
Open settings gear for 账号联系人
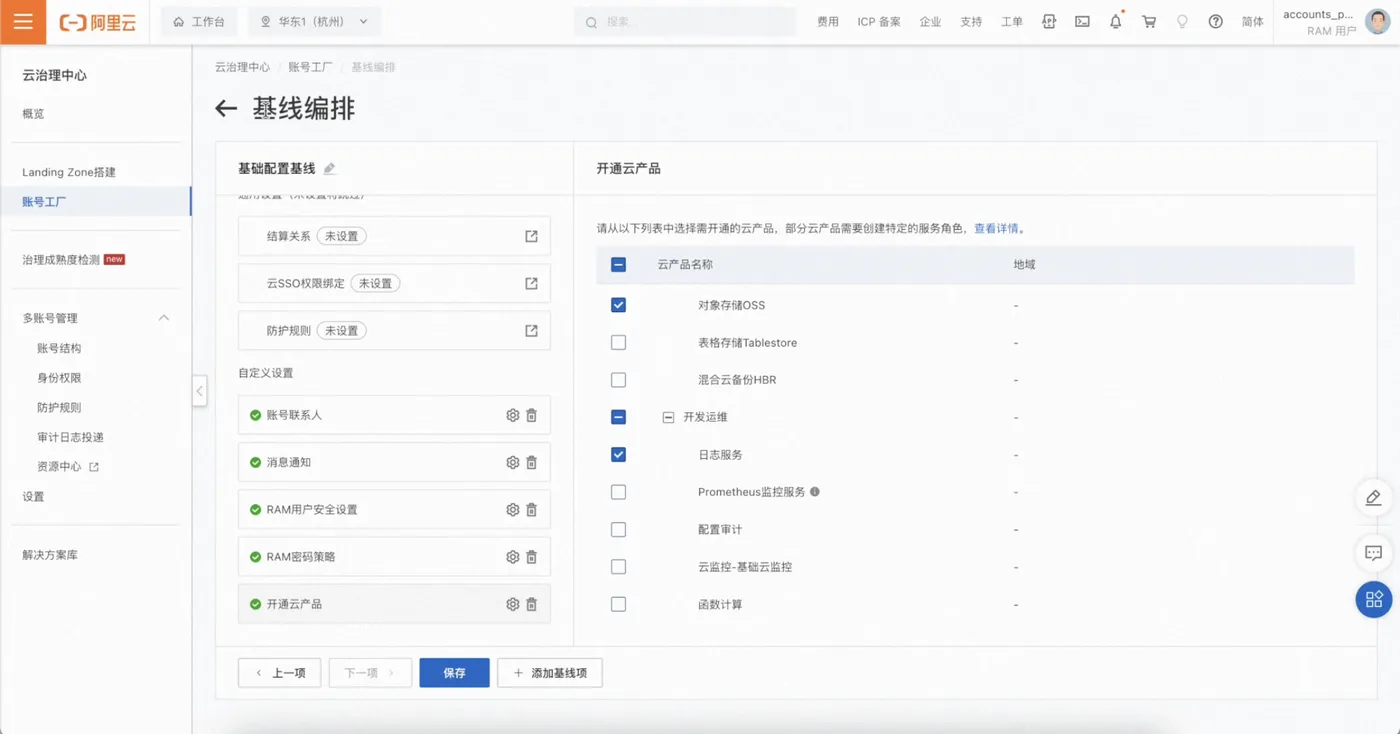click(x=513, y=415)
